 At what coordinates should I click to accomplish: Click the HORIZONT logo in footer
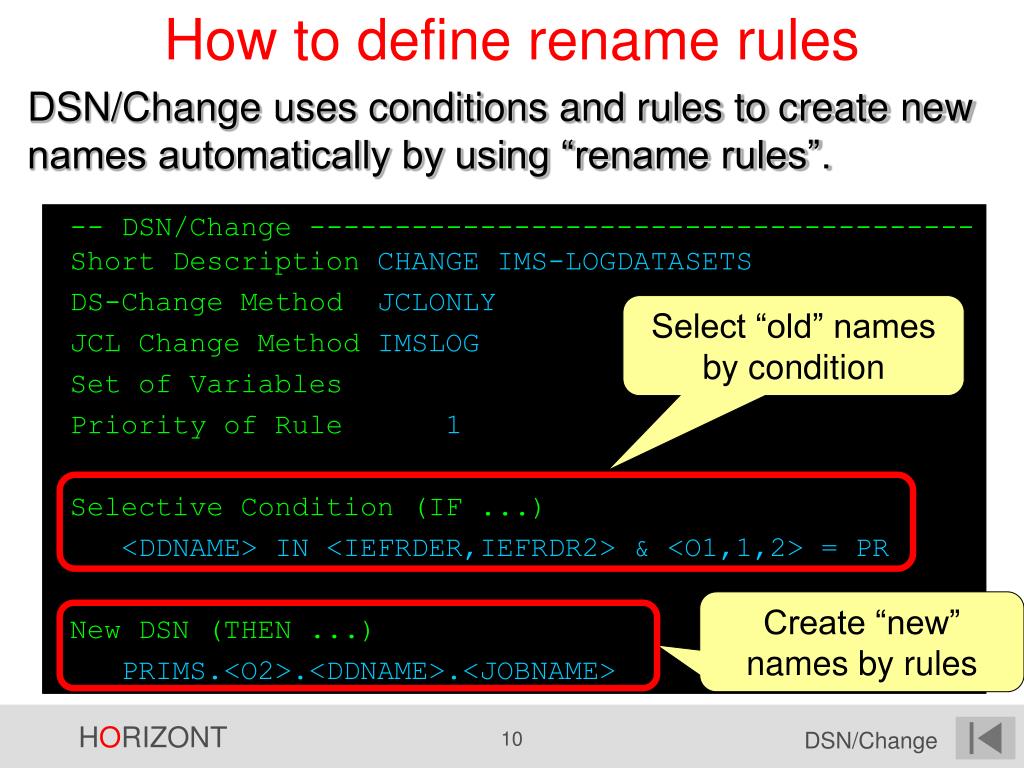pyautogui.click(x=153, y=738)
